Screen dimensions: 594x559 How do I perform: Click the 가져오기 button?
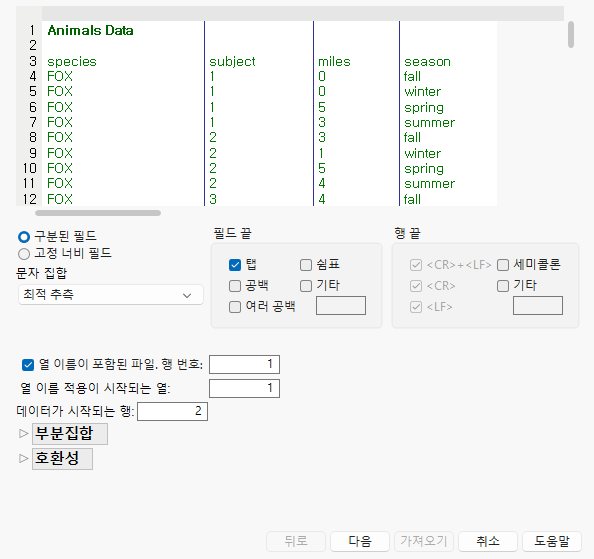[424, 541]
